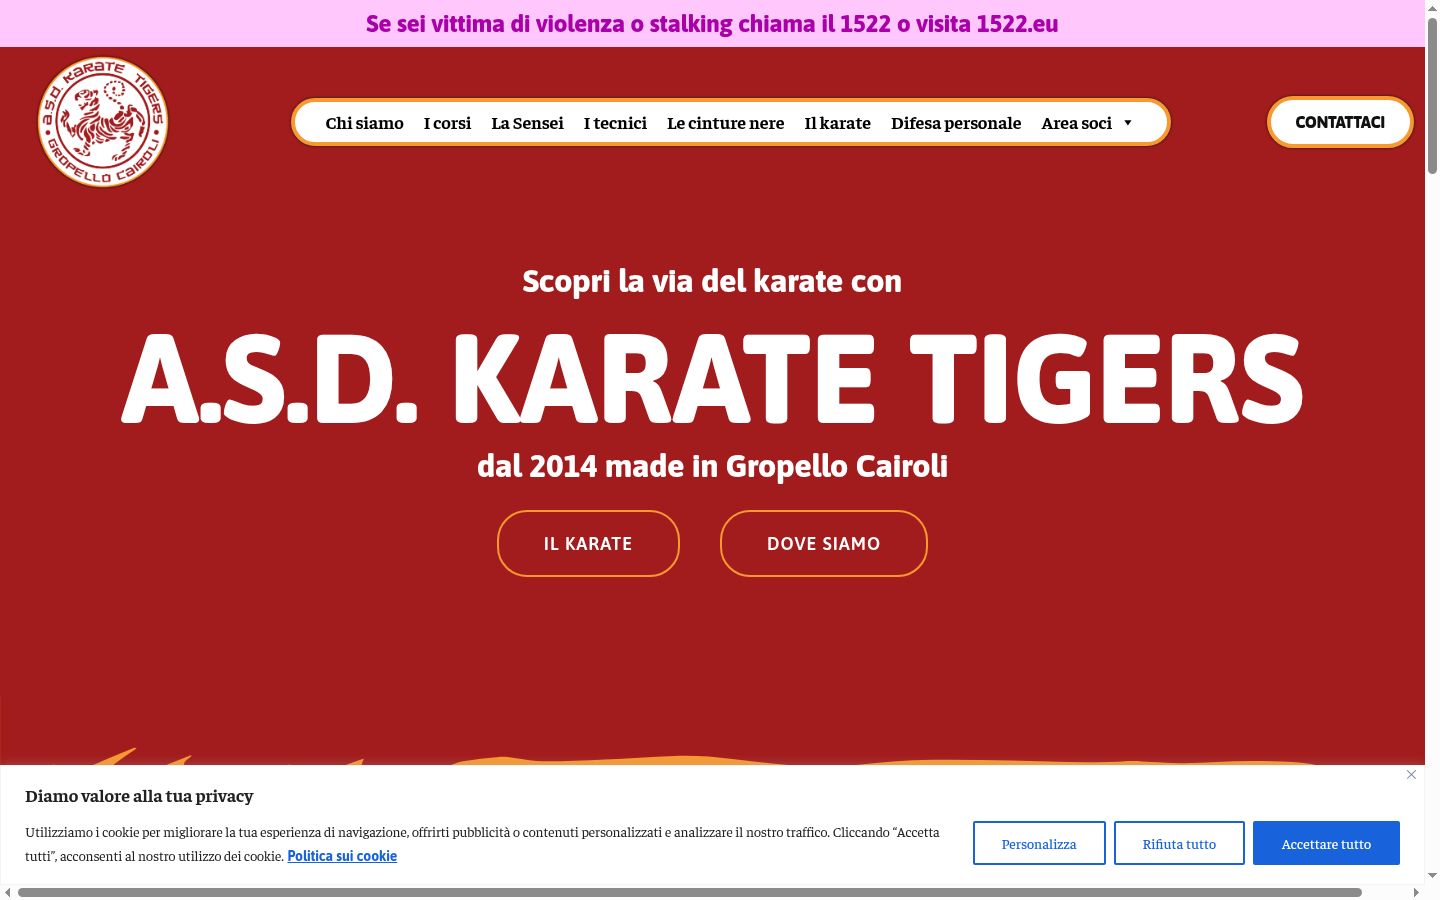This screenshot has width=1440, height=900.
Task: Accept cookies with Accettare tutto
Action: tap(1326, 843)
